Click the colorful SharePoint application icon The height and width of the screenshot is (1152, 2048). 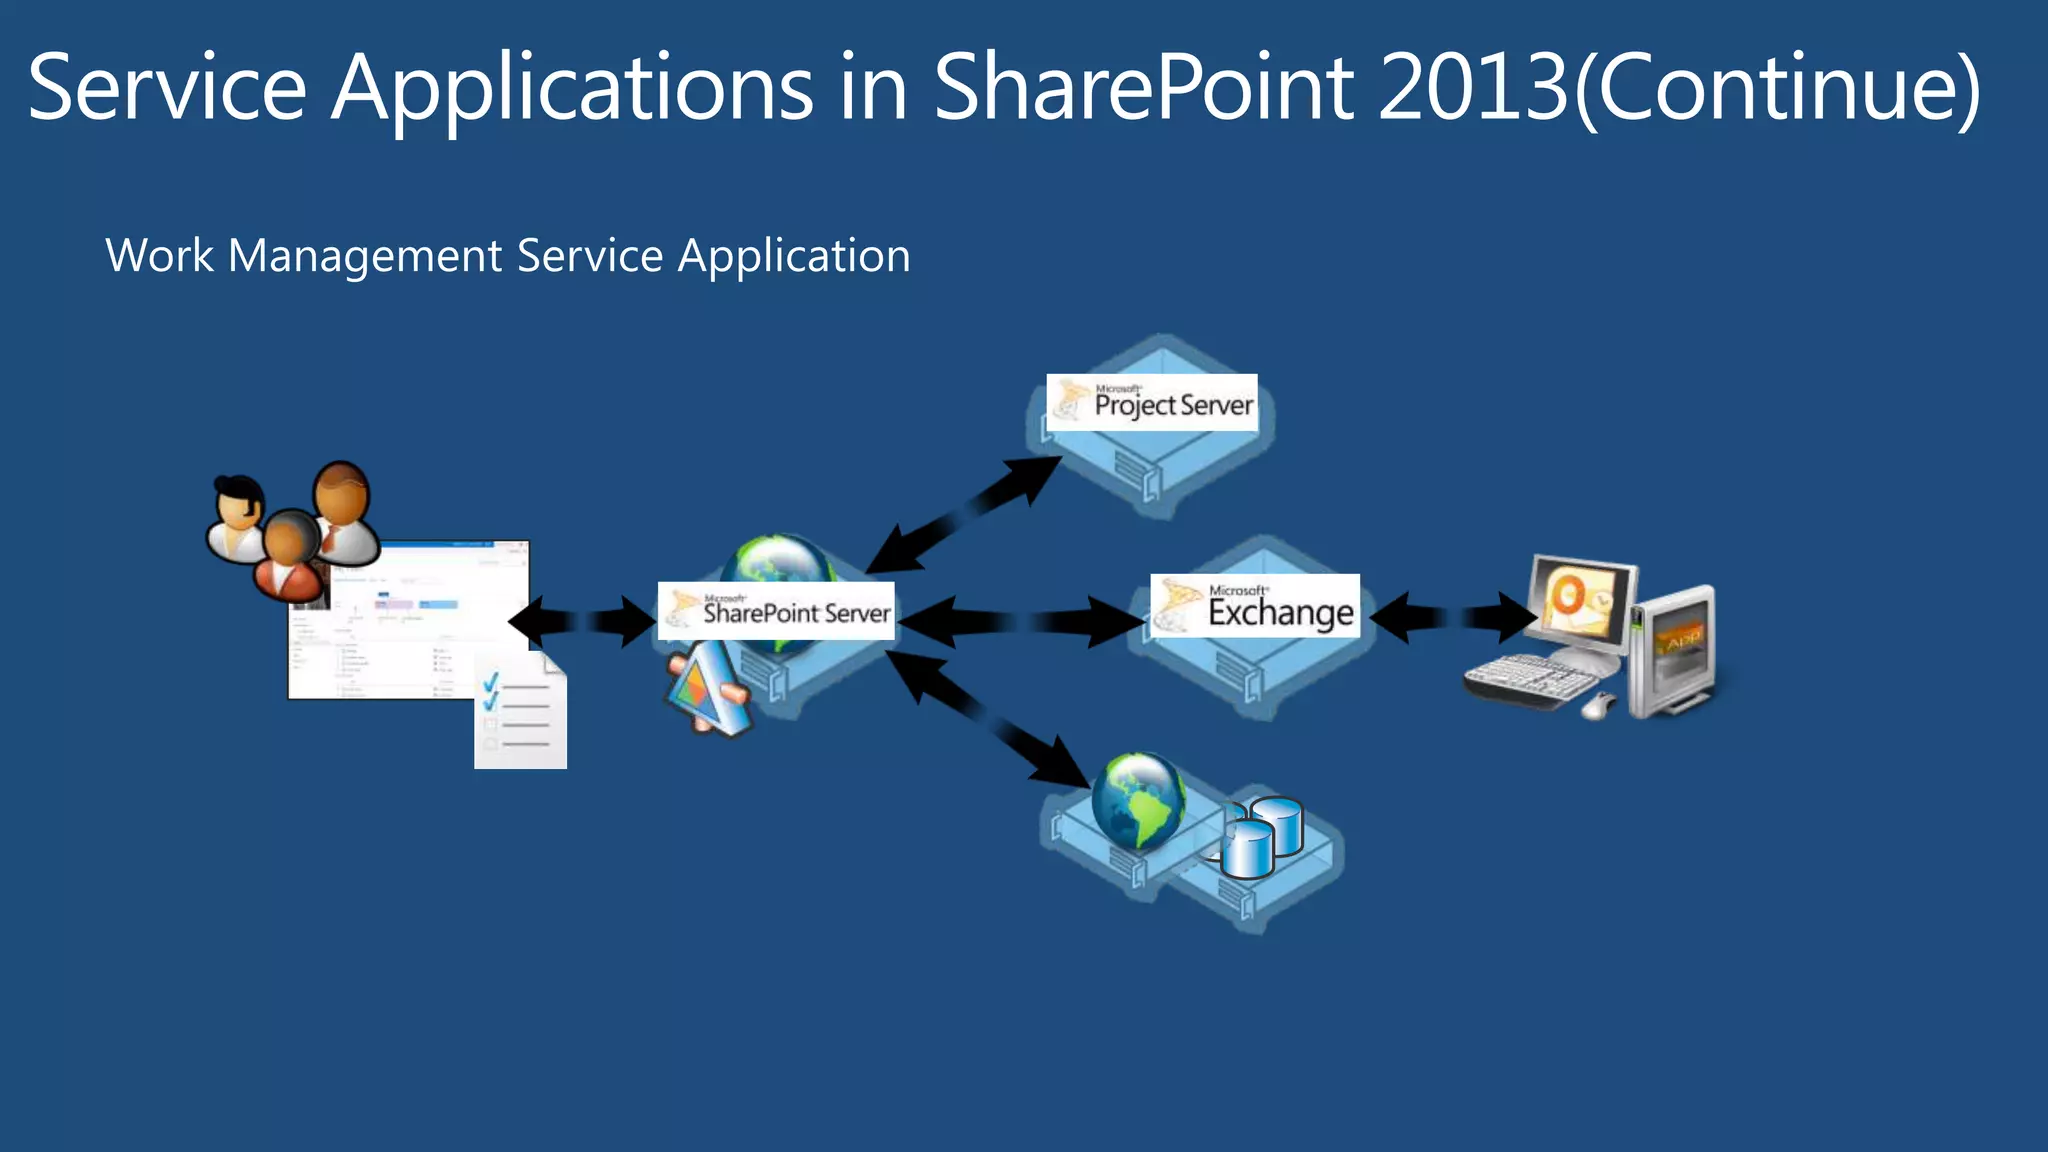707,690
